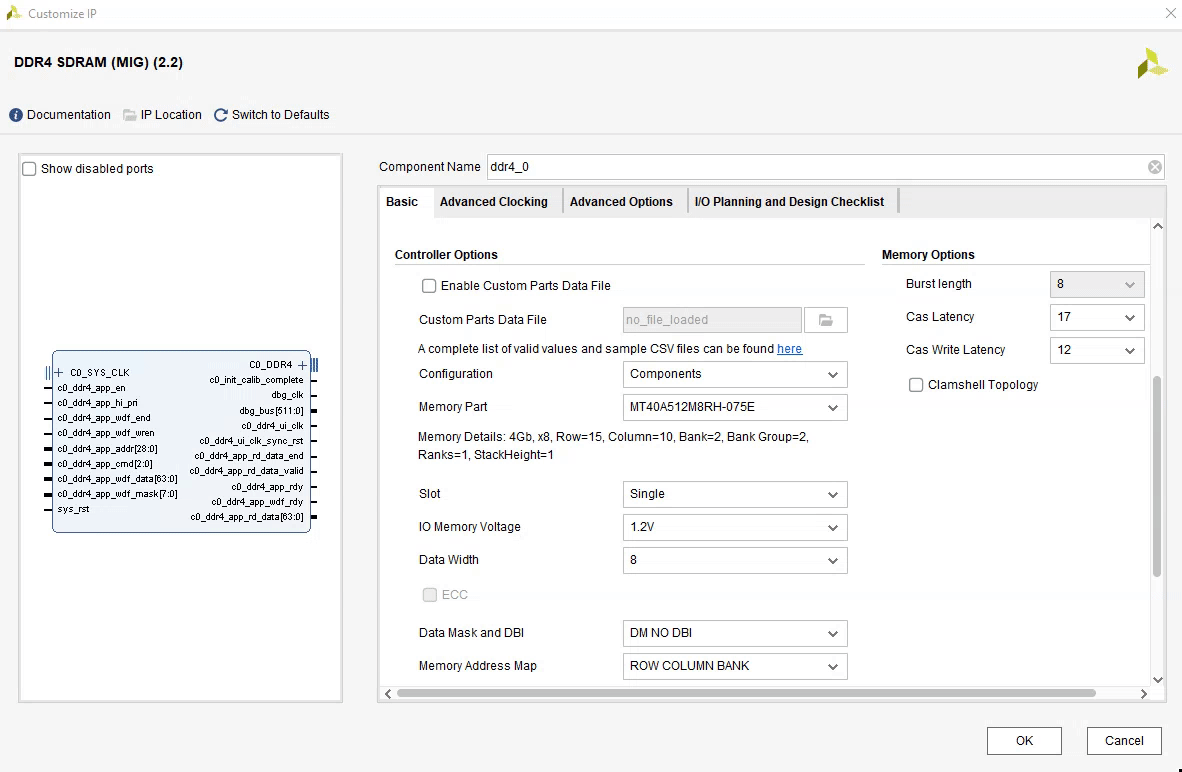Click the Cancel button
Image resolution: width=1182 pixels, height=772 pixels.
pos(1124,741)
